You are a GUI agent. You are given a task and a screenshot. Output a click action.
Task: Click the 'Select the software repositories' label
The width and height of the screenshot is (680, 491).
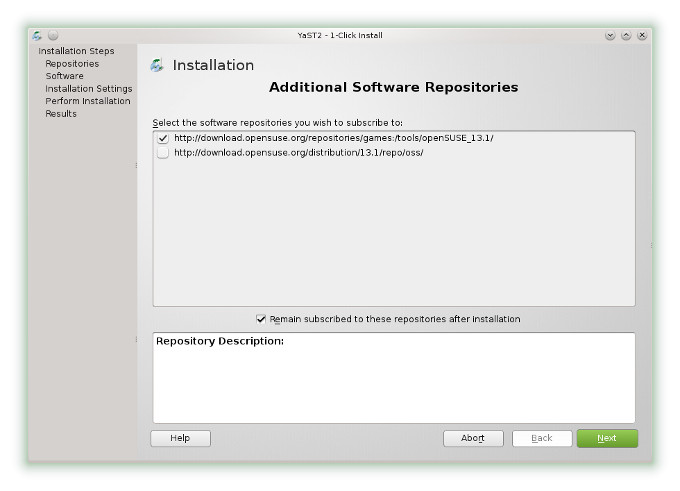click(x=278, y=123)
